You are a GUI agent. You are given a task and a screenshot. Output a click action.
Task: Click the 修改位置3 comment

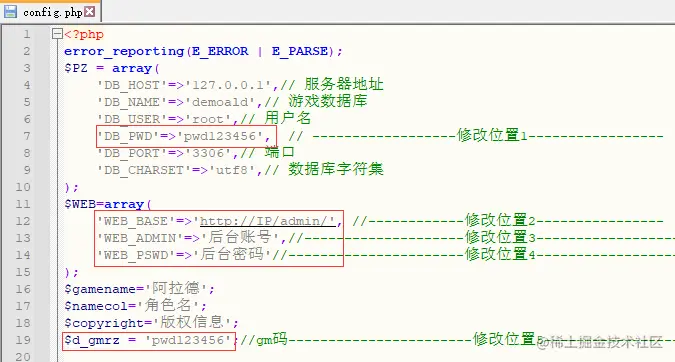(x=500, y=237)
